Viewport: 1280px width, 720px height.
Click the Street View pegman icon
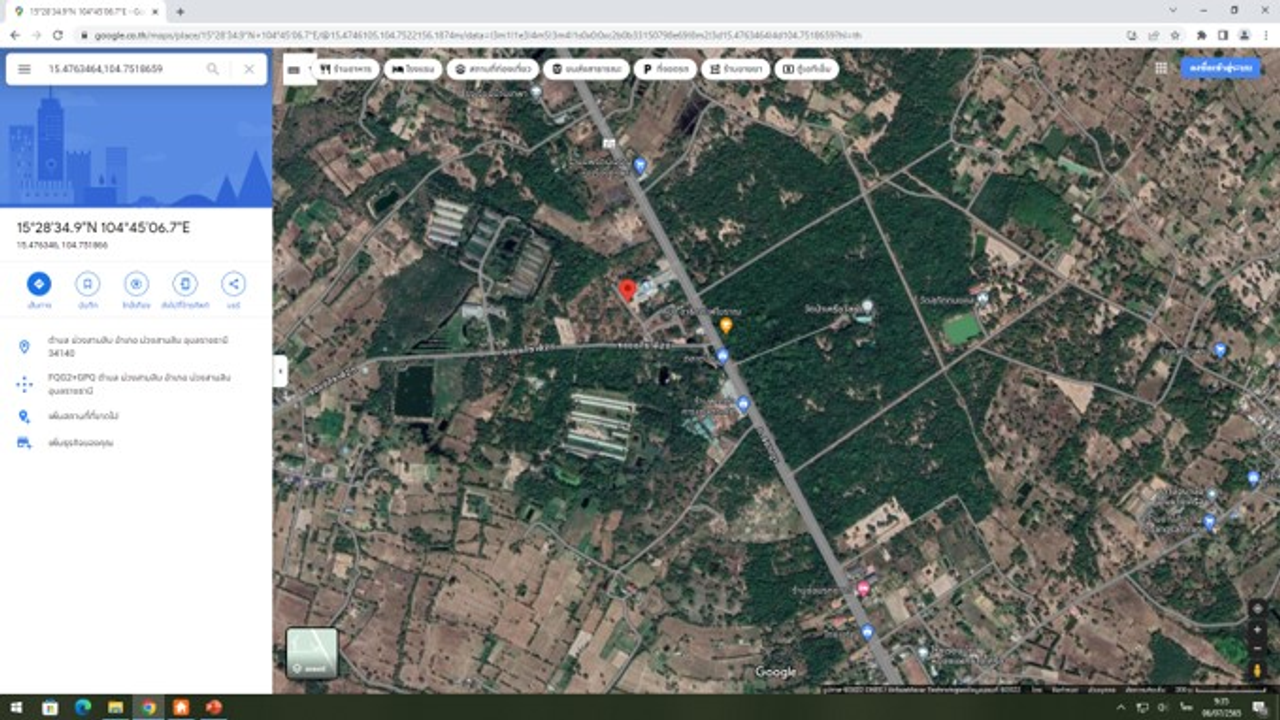(1258, 670)
